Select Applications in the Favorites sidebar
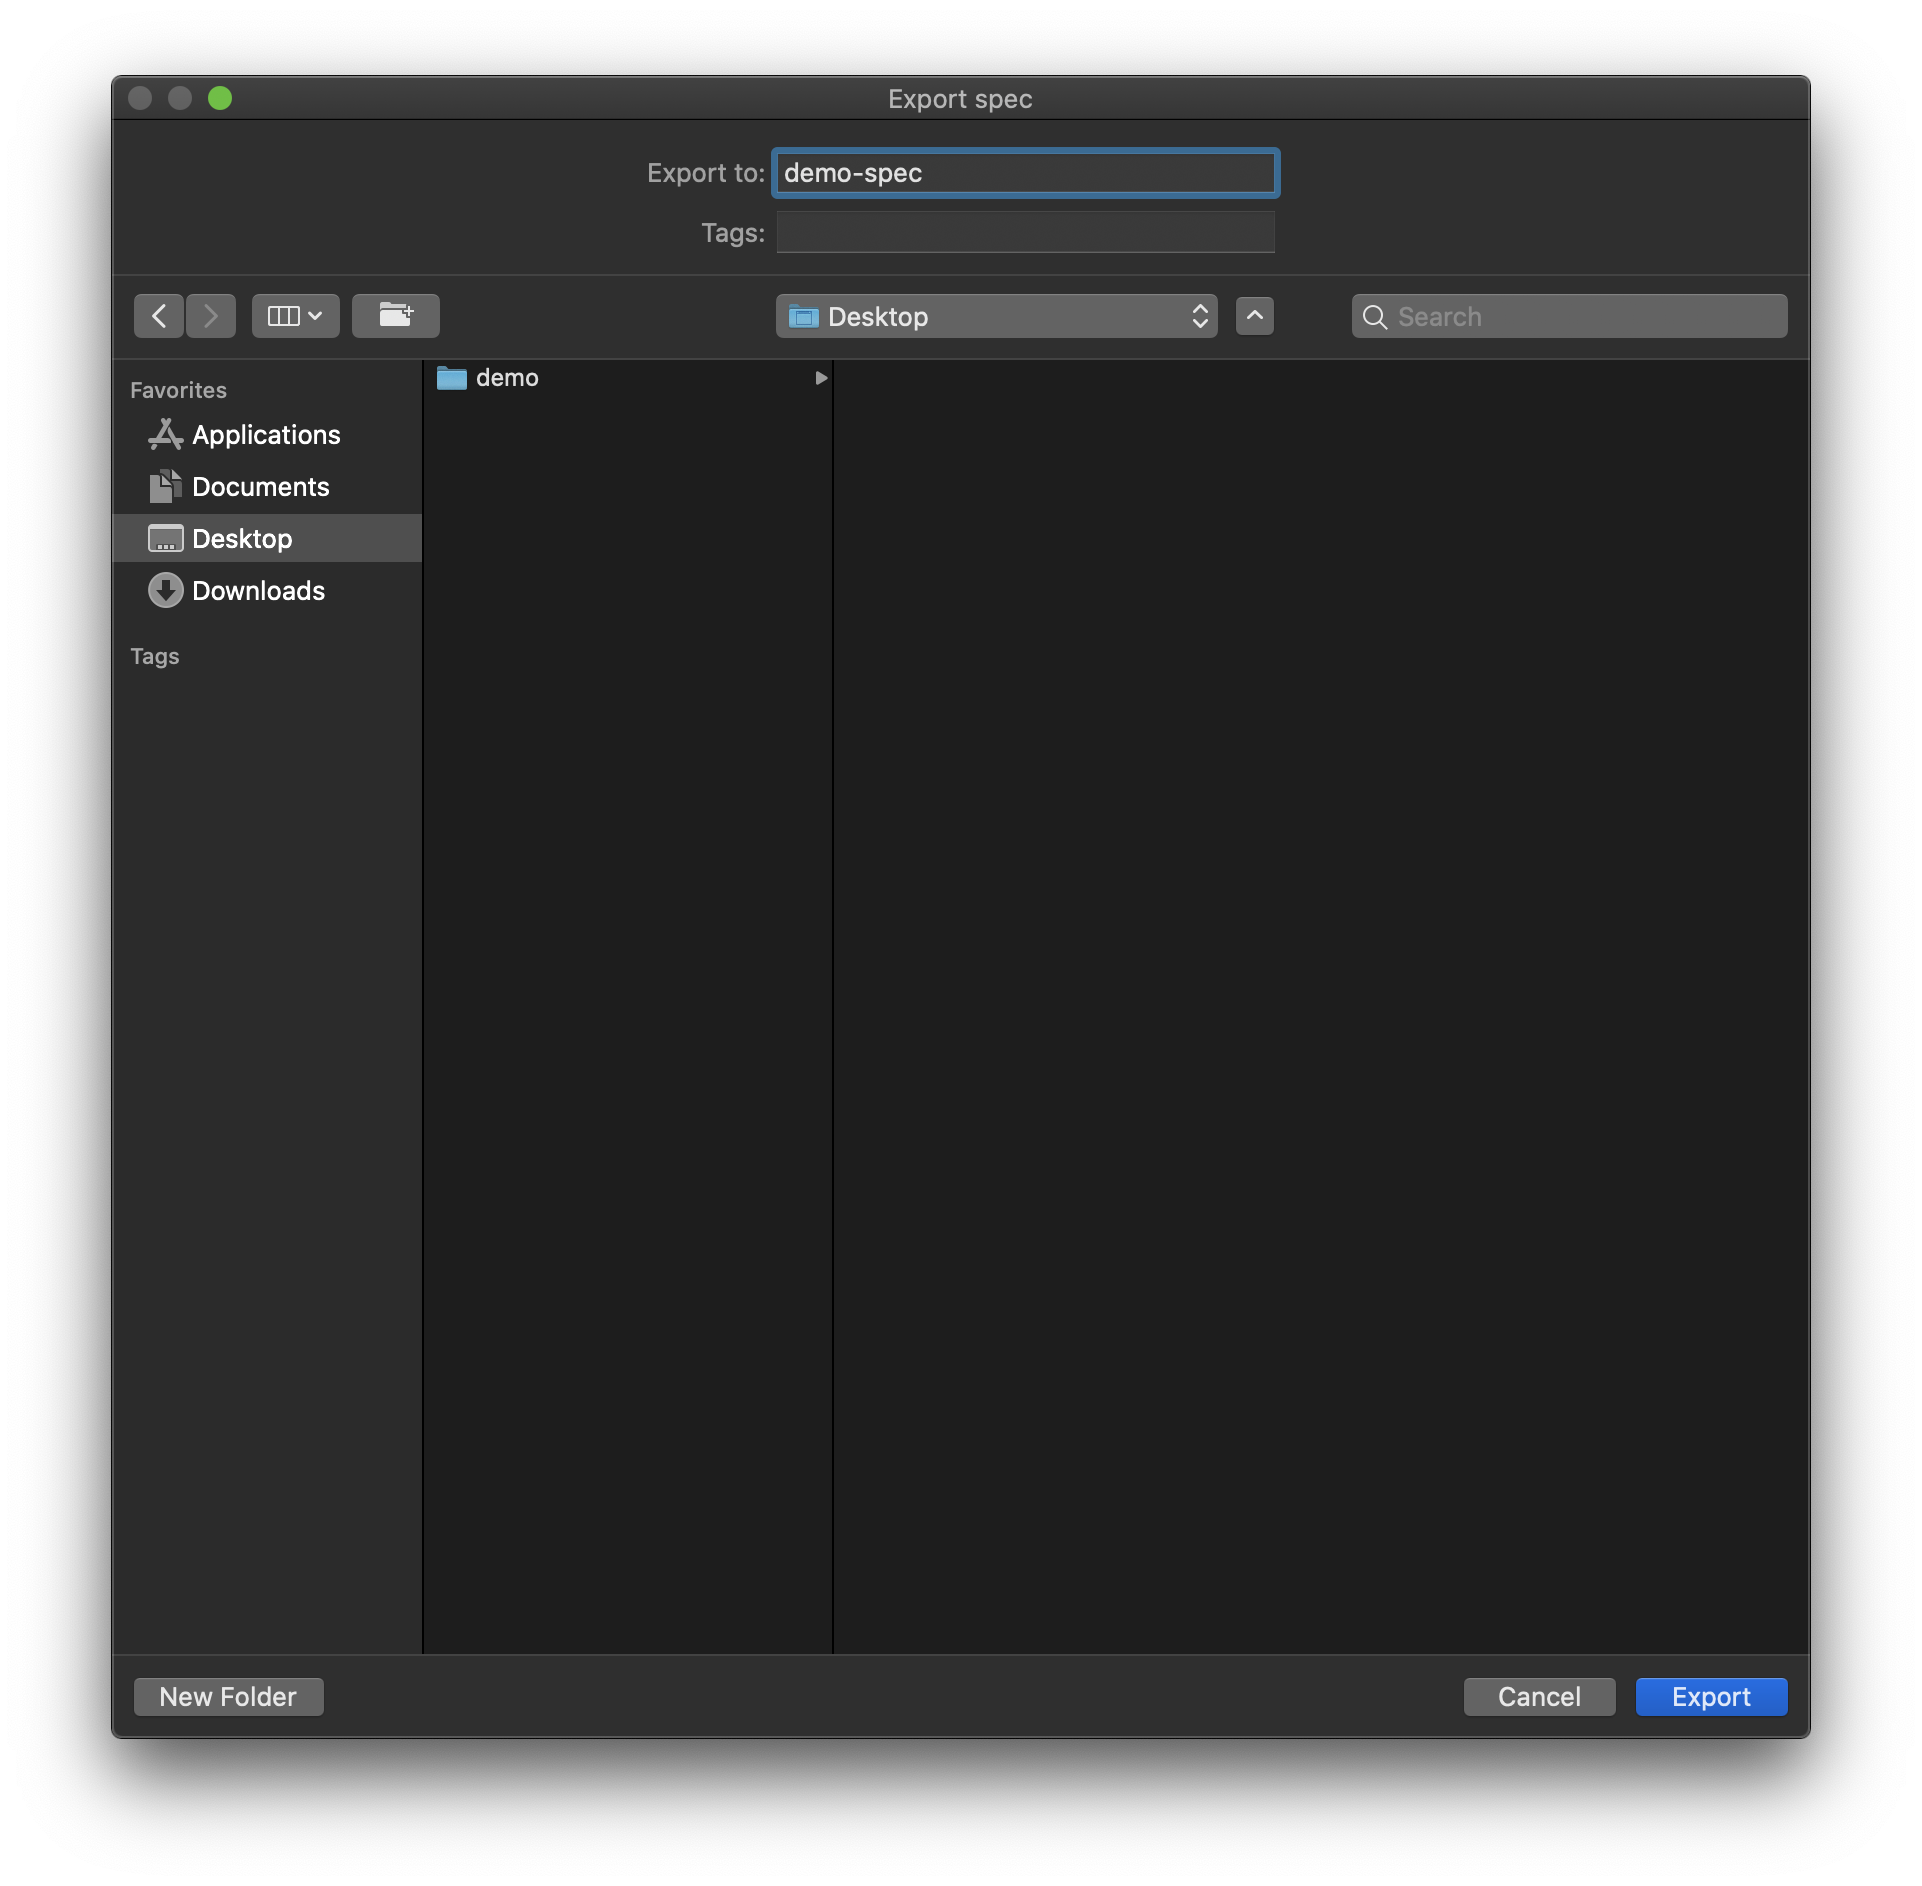This screenshot has width=1922, height=1886. coord(266,435)
